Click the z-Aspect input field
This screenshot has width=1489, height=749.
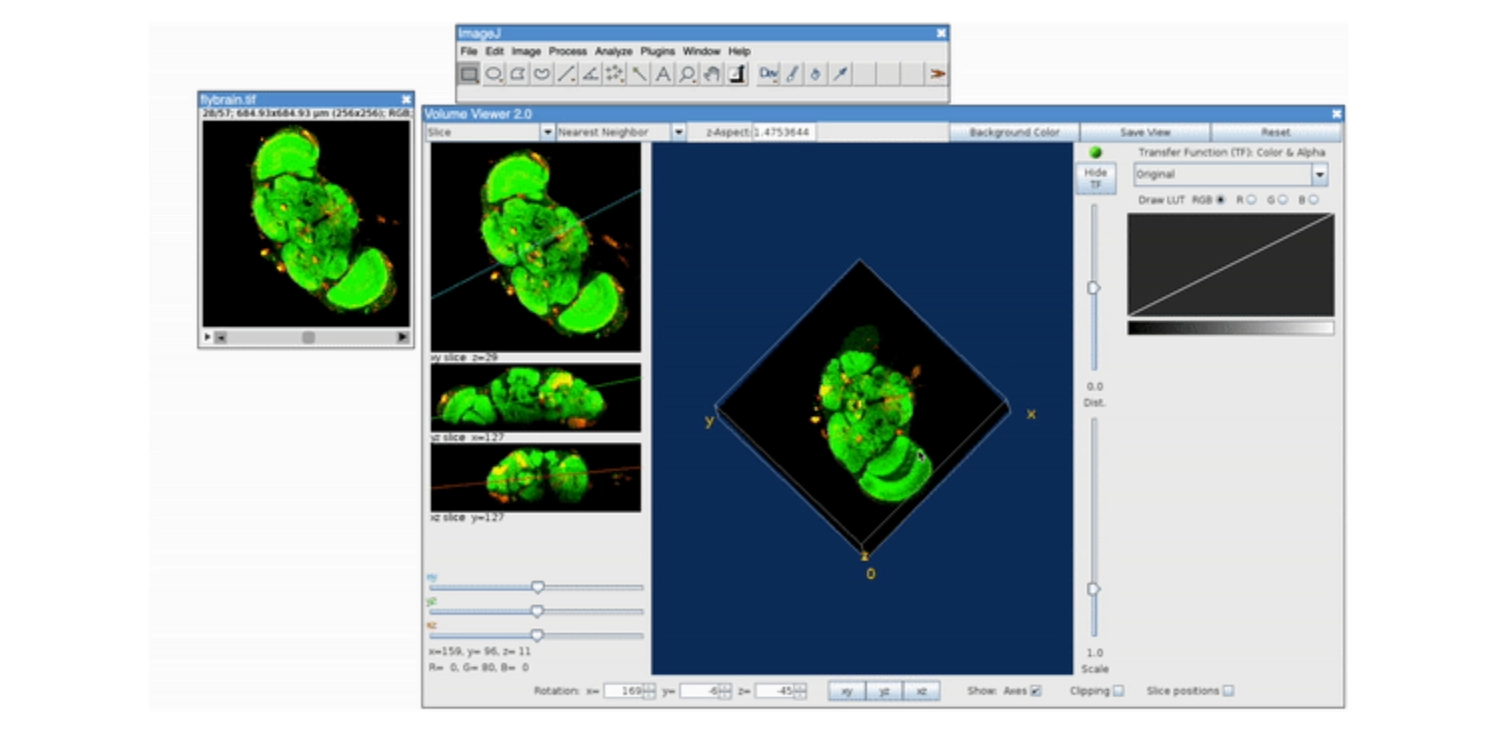(x=783, y=132)
